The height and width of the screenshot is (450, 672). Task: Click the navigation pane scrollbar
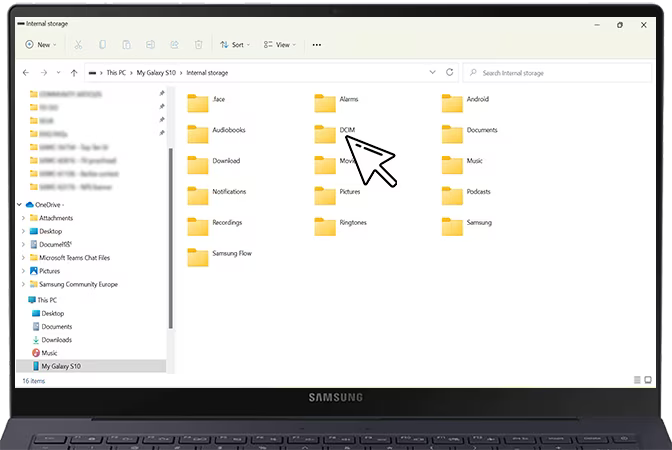click(x=171, y=238)
